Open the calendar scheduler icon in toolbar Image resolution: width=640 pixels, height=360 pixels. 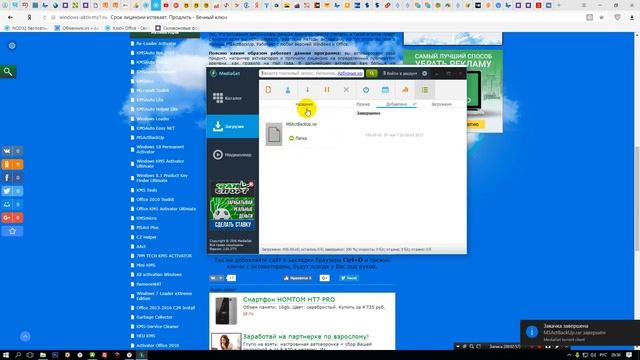(385, 89)
